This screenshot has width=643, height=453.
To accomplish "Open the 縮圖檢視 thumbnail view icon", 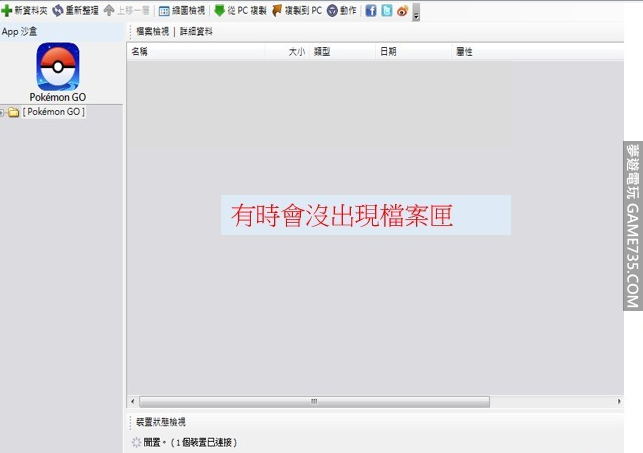I will 164,11.
